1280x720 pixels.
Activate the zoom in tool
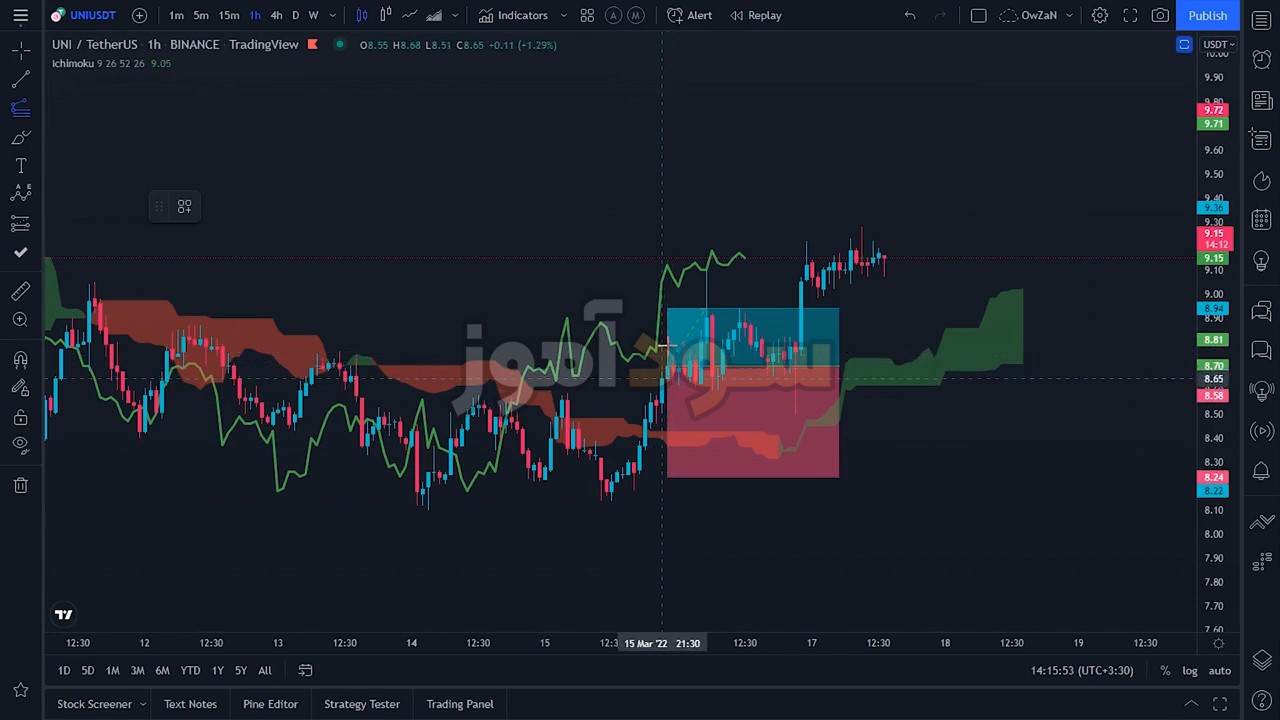20,320
